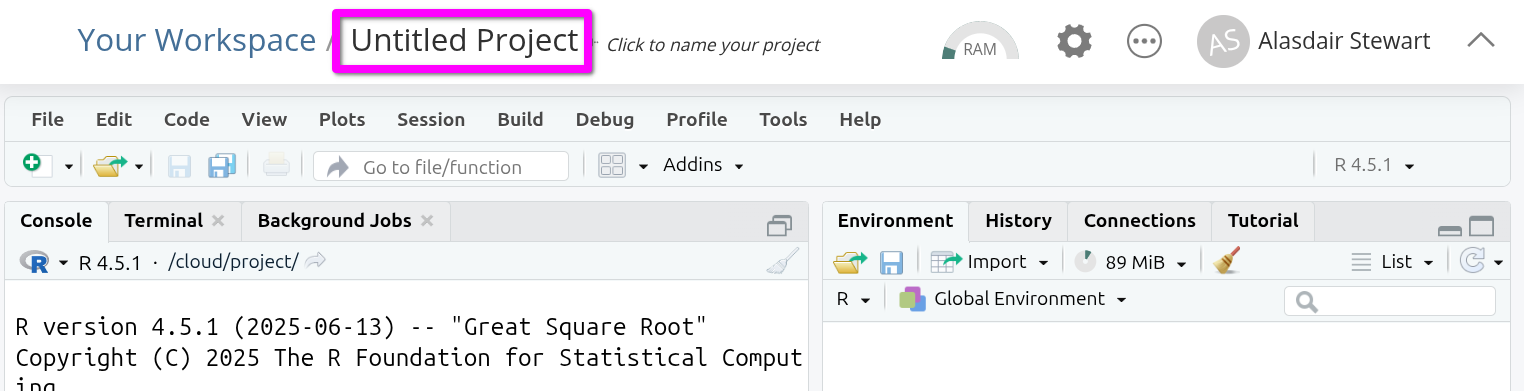Switch to the Background Jobs tab

click(x=334, y=221)
